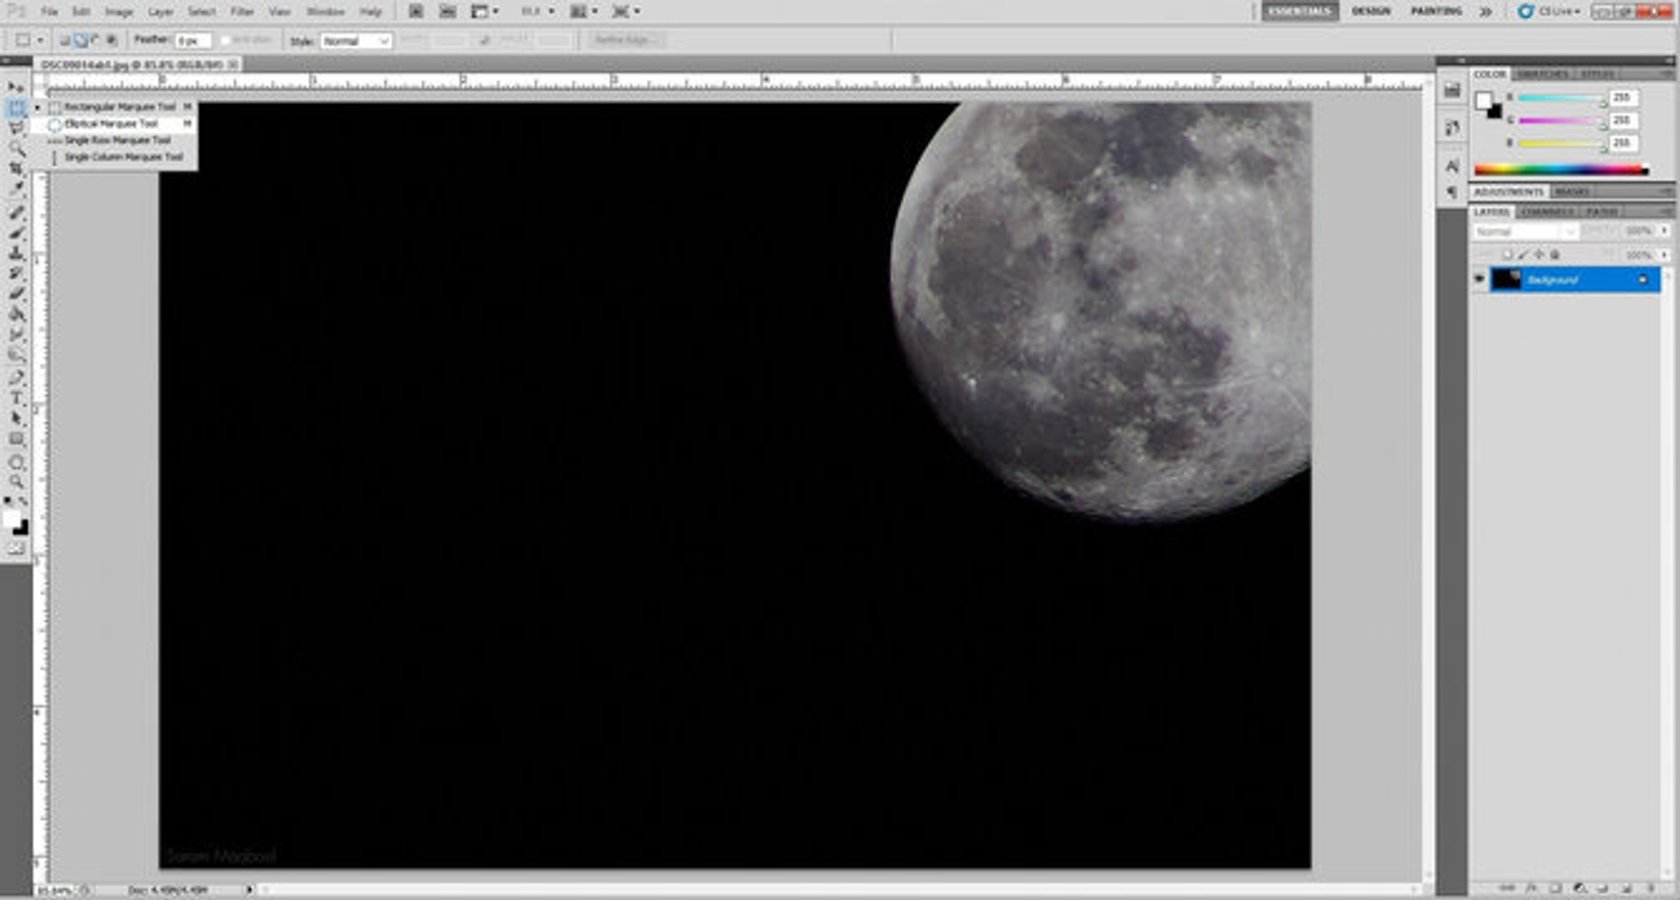The image size is (1680, 900).
Task: Select the 3D Rotate tool
Action: pyautogui.click(x=16, y=462)
